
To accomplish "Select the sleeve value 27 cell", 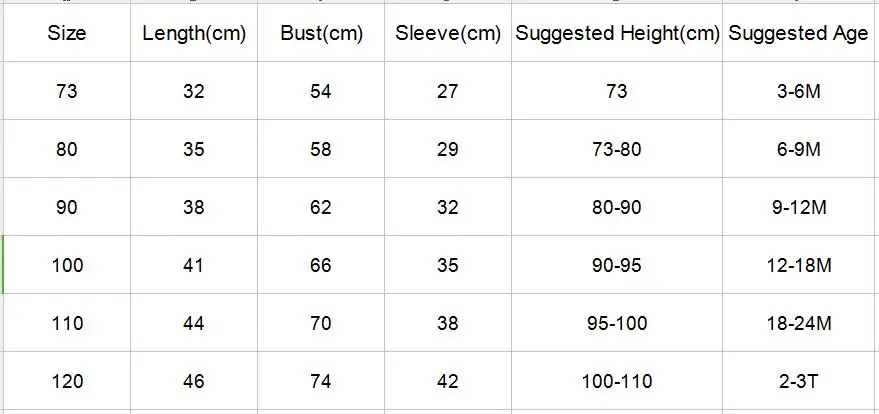I will coord(448,91).
